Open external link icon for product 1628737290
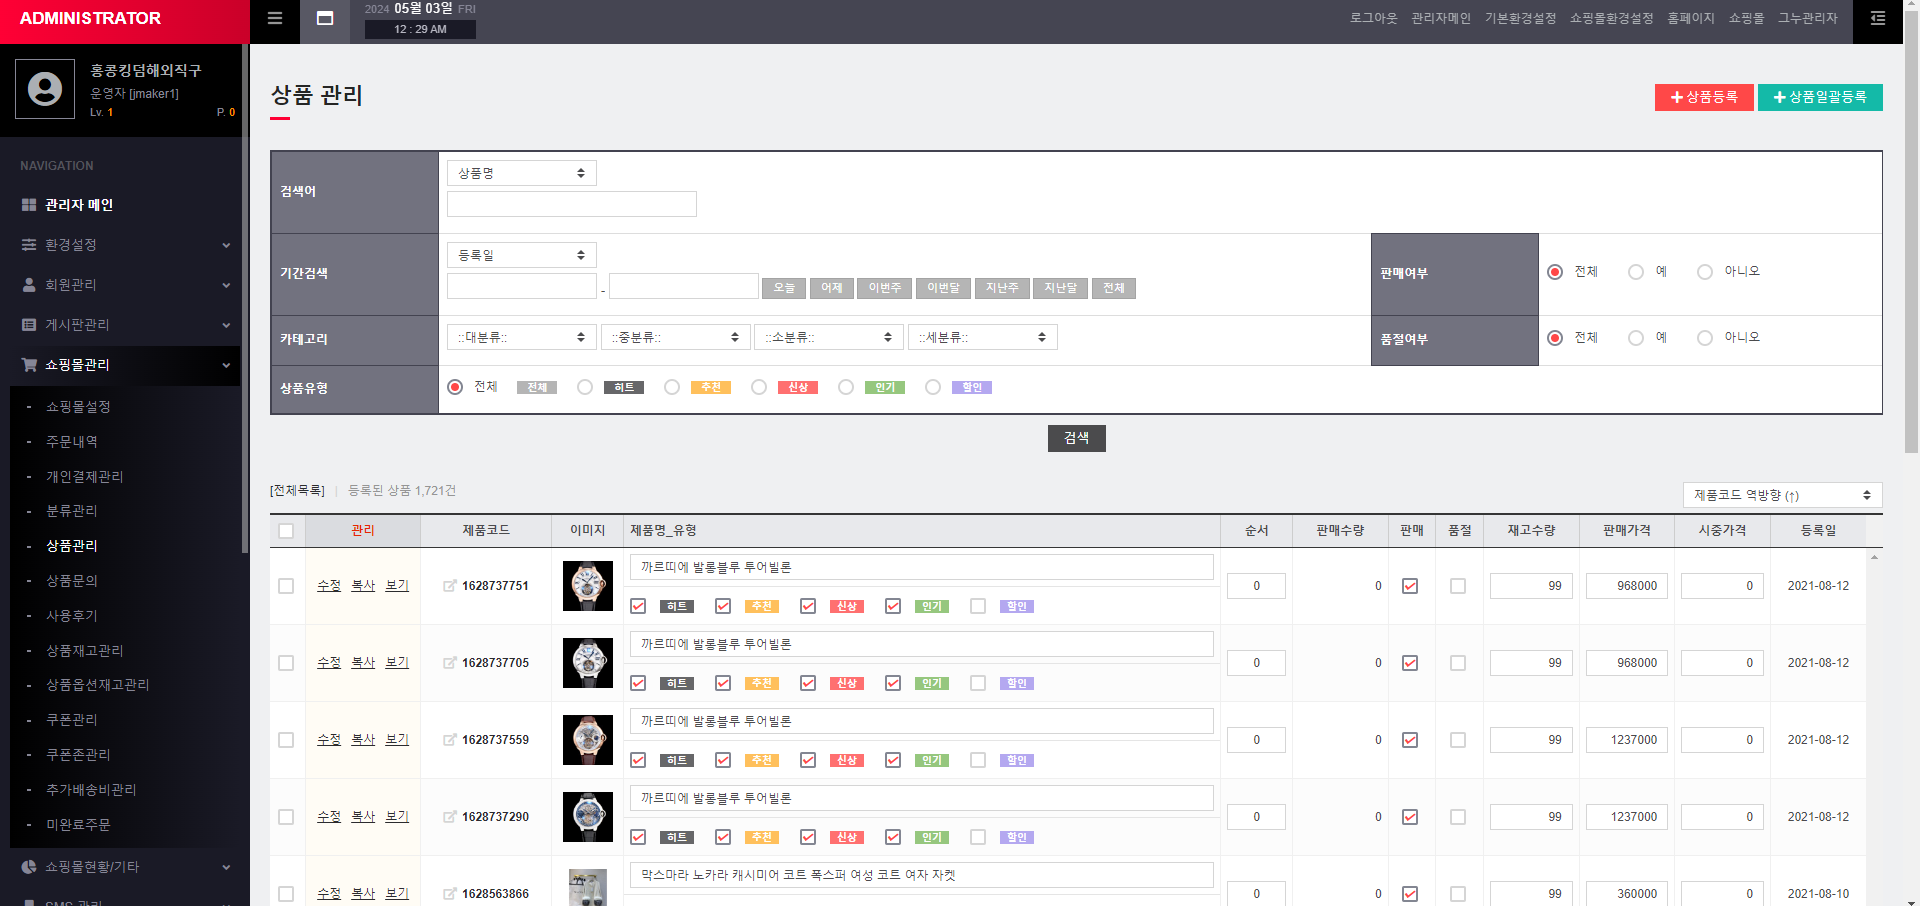 450,817
